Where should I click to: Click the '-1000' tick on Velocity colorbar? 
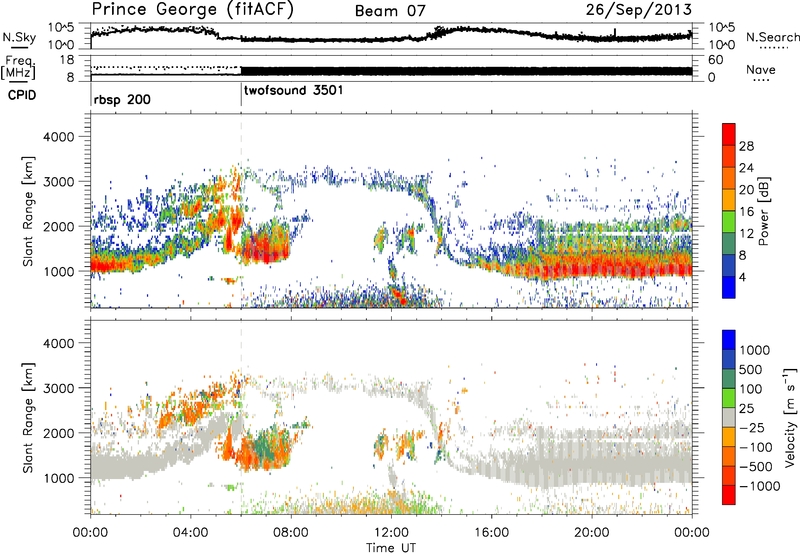click(x=759, y=486)
